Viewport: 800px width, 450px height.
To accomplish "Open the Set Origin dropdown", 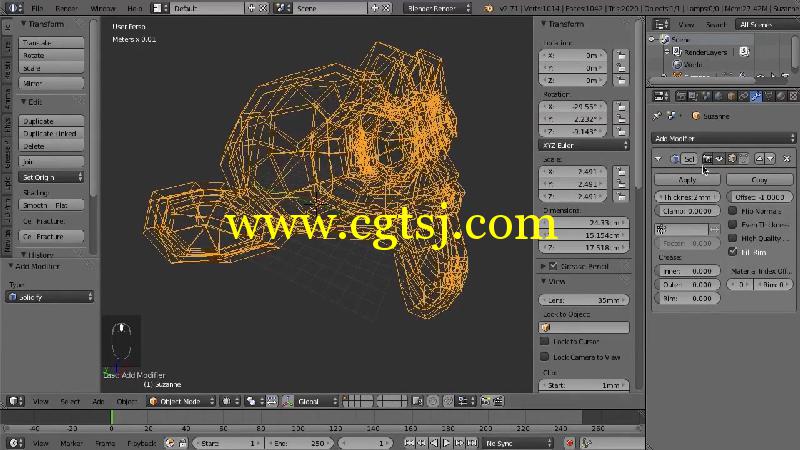I will tap(52, 177).
